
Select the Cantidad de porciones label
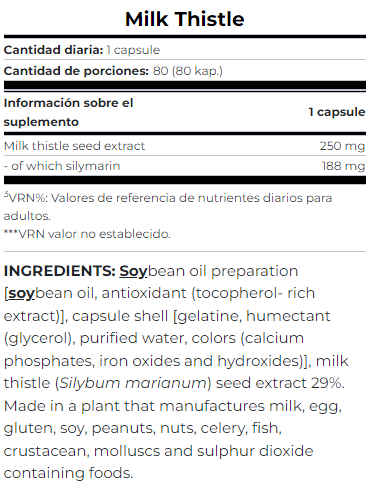(76, 71)
